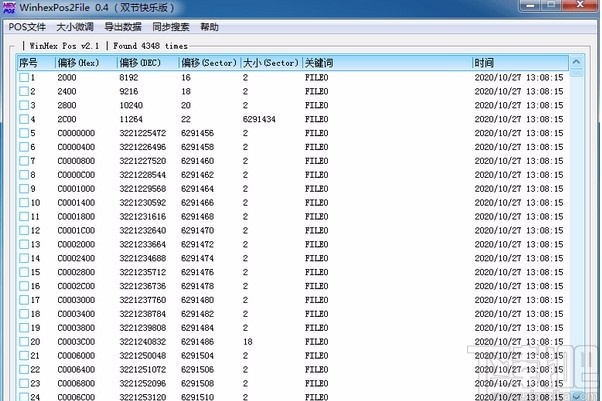Sort by the 关键词 column header

[387, 63]
